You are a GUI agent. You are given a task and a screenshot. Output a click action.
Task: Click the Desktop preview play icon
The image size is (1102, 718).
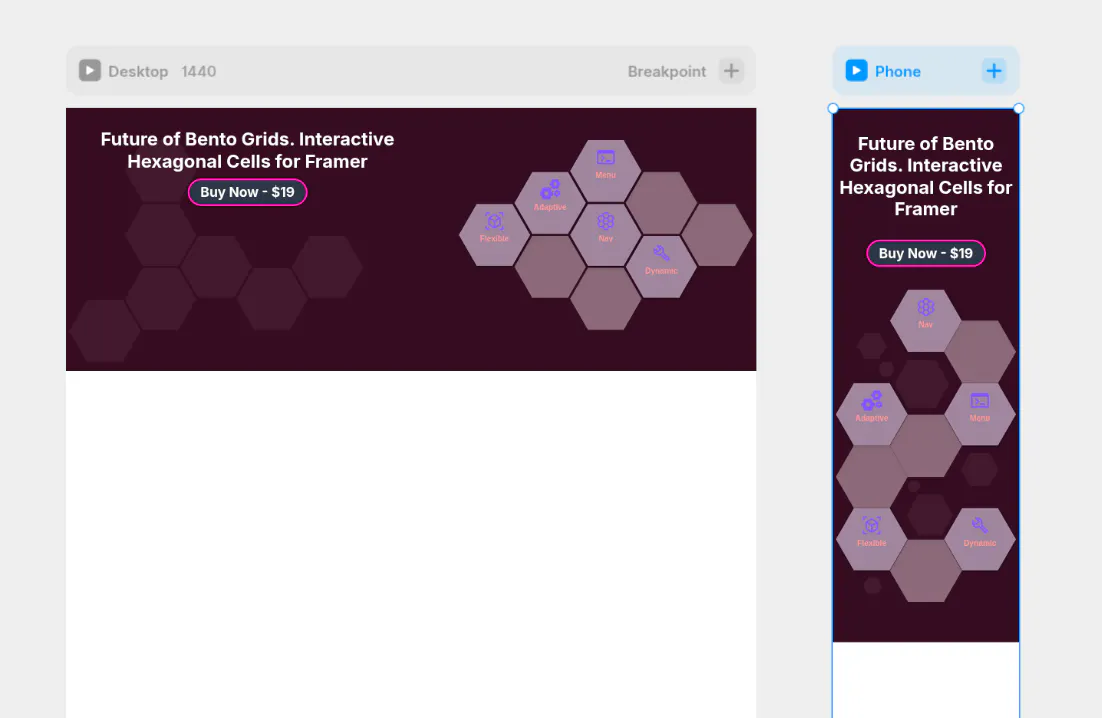[89, 71]
